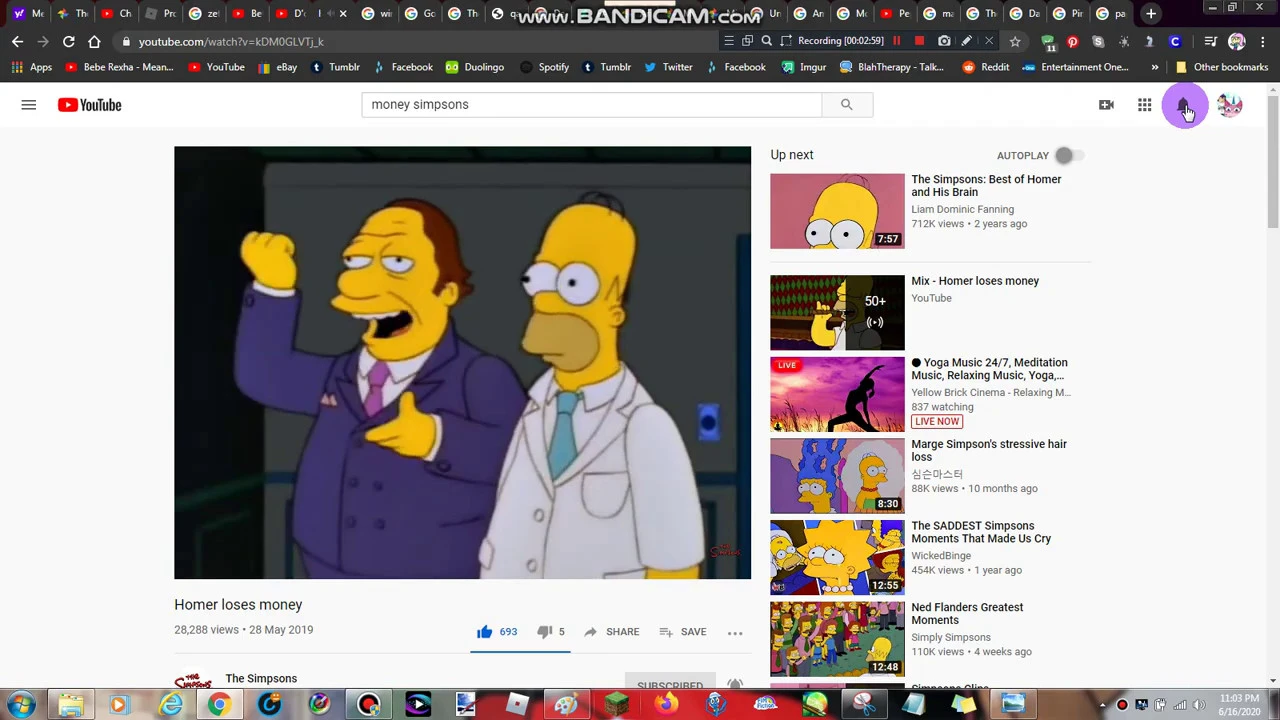Open the Duolingo bookmark
Screen dimensions: 1280x720
coord(475,67)
